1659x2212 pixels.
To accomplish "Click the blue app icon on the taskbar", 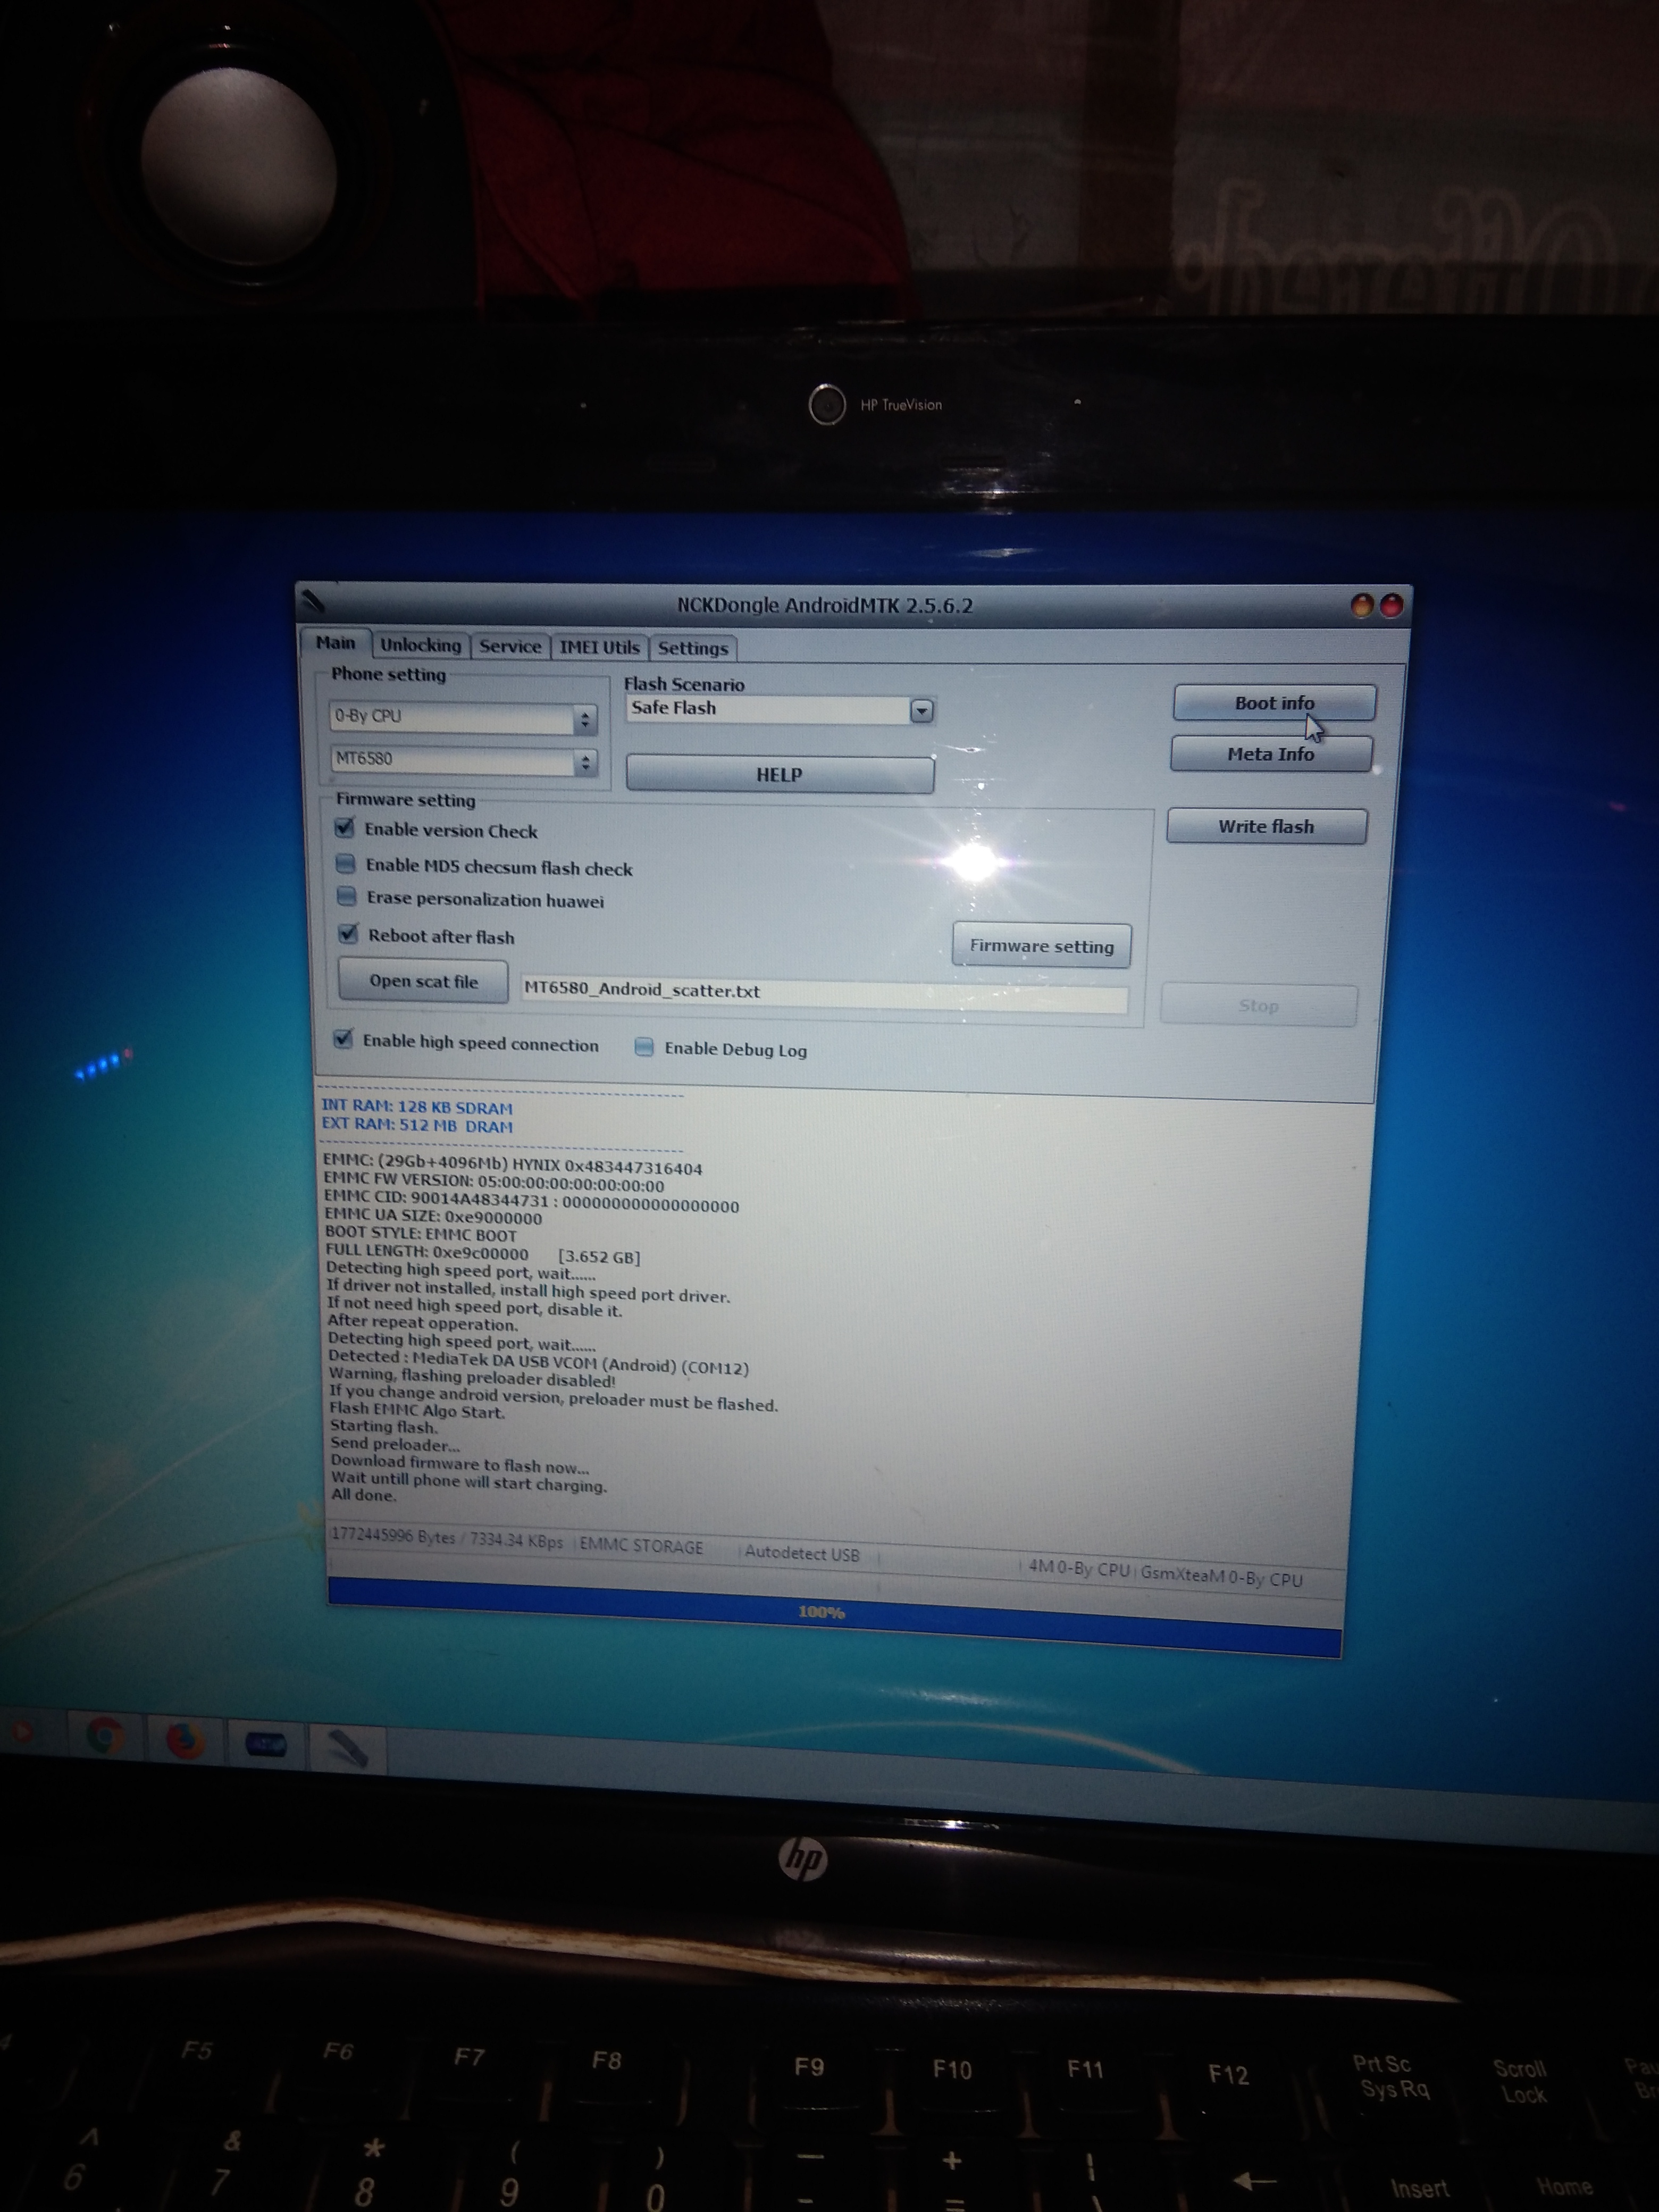I will (x=266, y=1744).
